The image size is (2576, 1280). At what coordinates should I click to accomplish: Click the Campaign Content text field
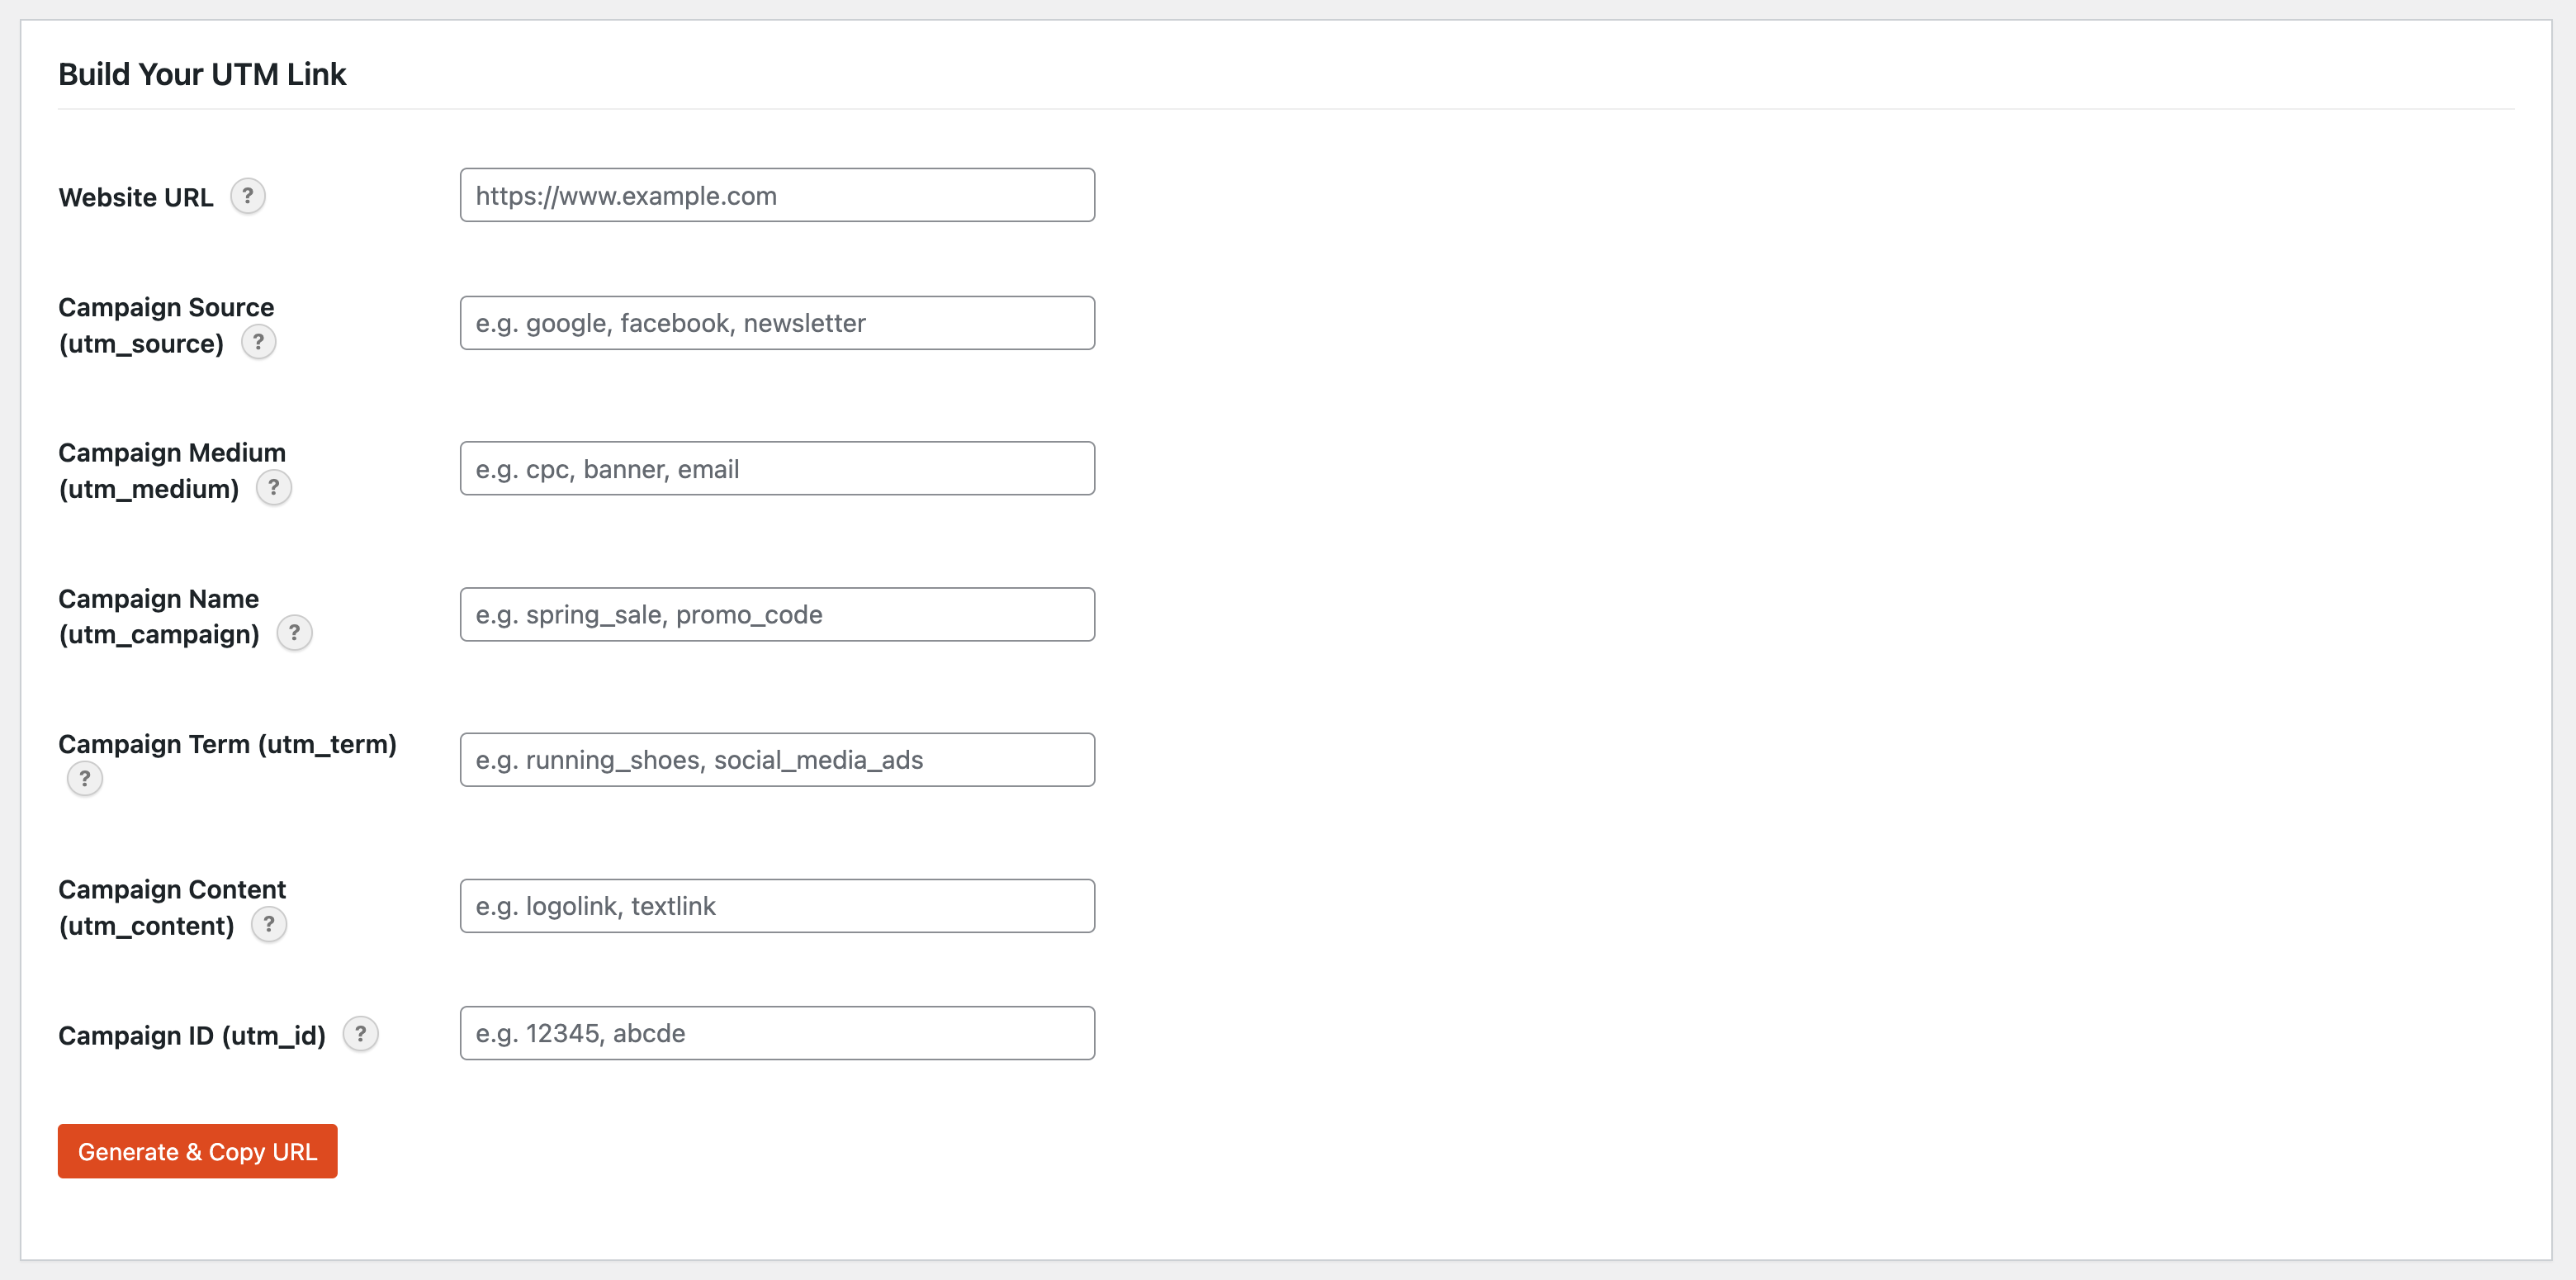777,906
